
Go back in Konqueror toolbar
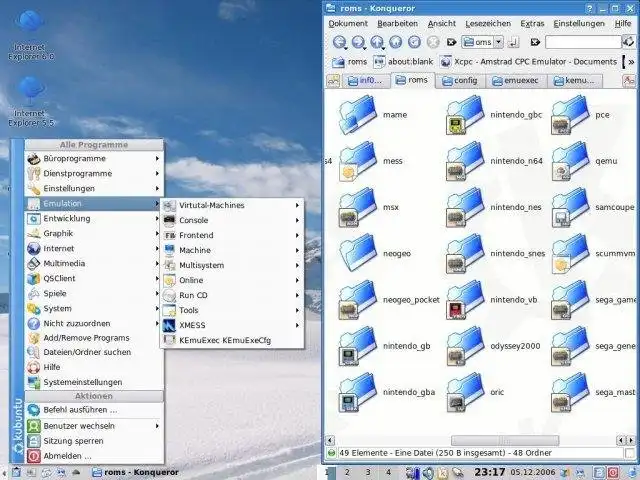click(x=339, y=42)
